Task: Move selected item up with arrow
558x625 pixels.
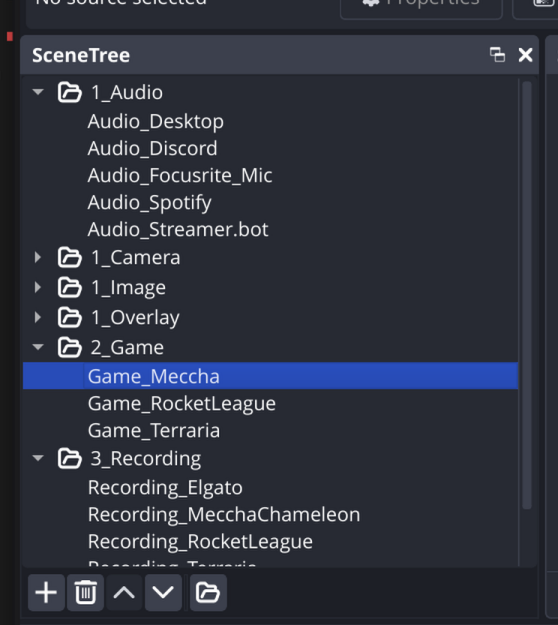Action: (124, 592)
